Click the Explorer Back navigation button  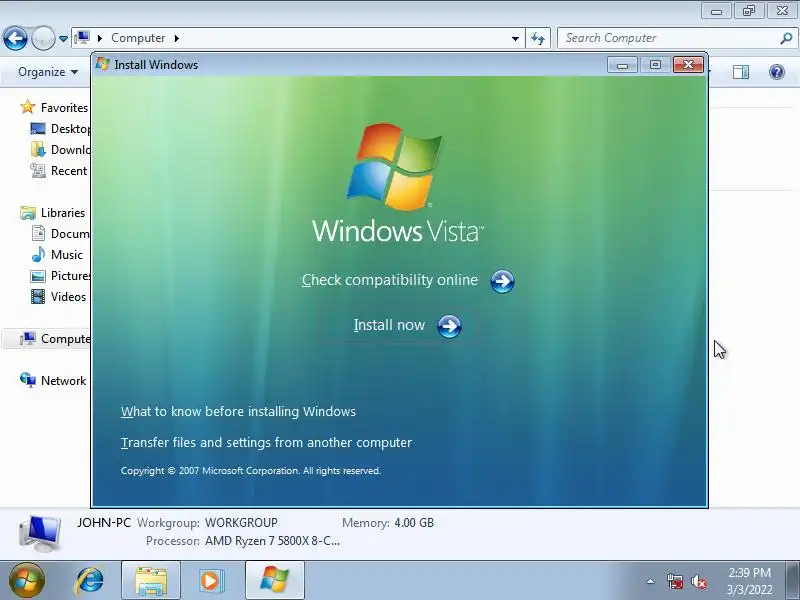[15, 38]
